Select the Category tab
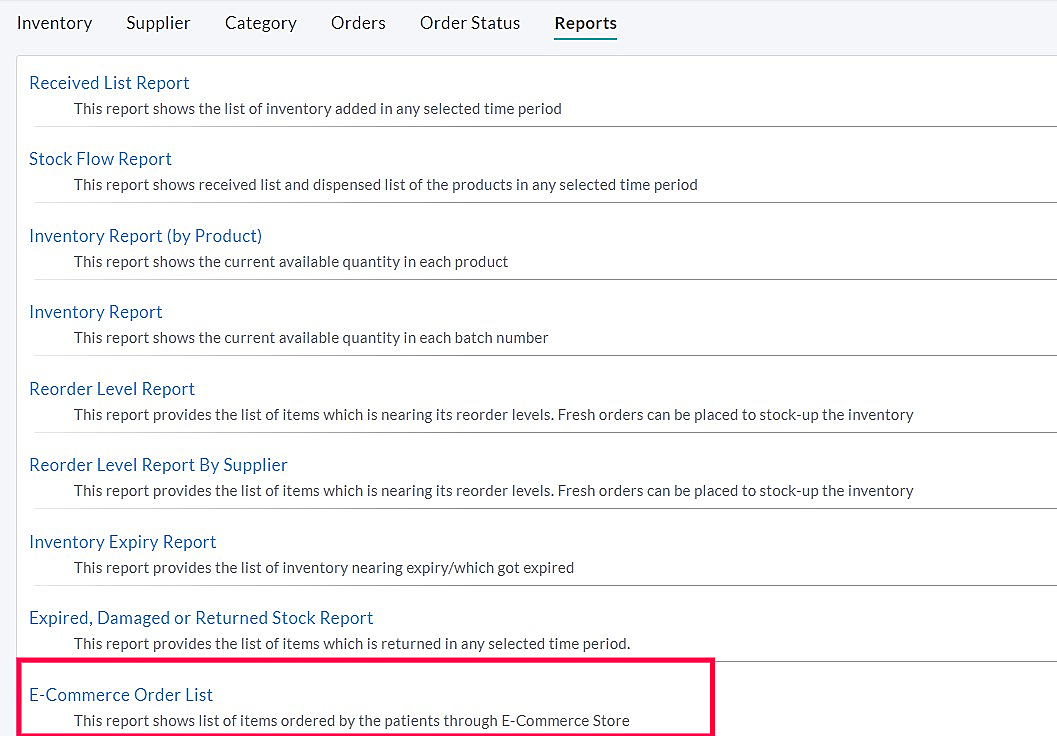 click(260, 22)
